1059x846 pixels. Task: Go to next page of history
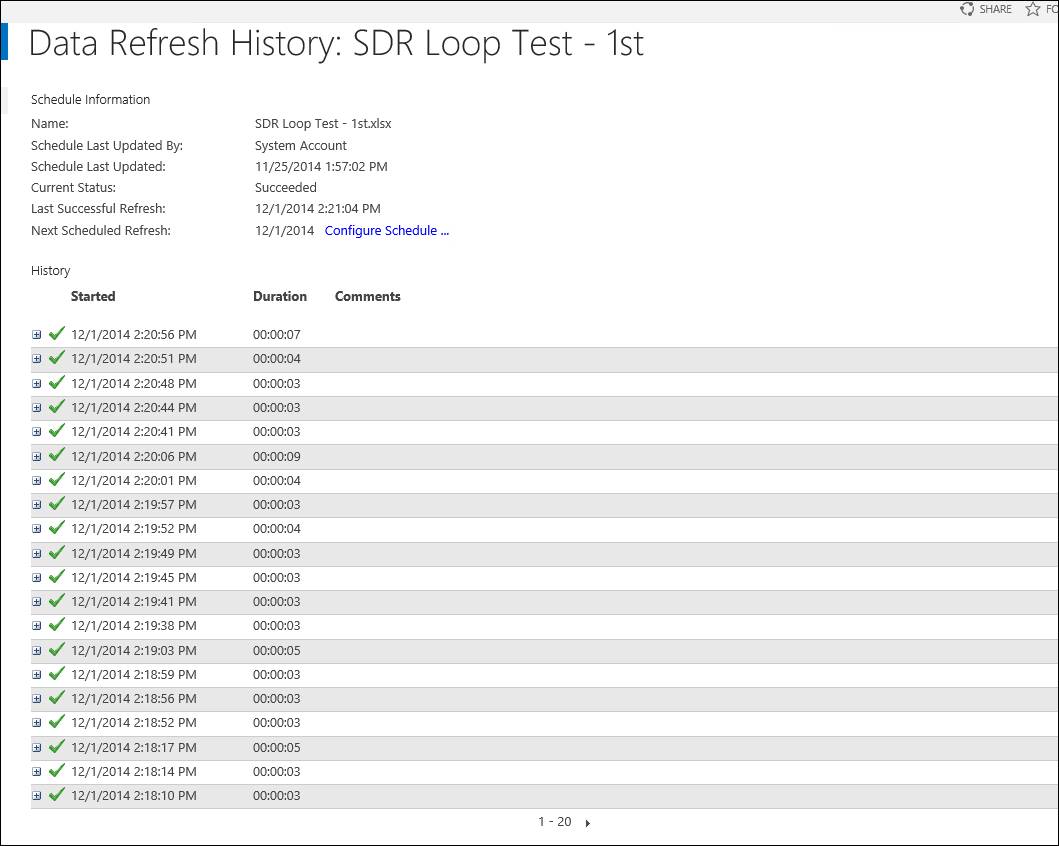588,823
